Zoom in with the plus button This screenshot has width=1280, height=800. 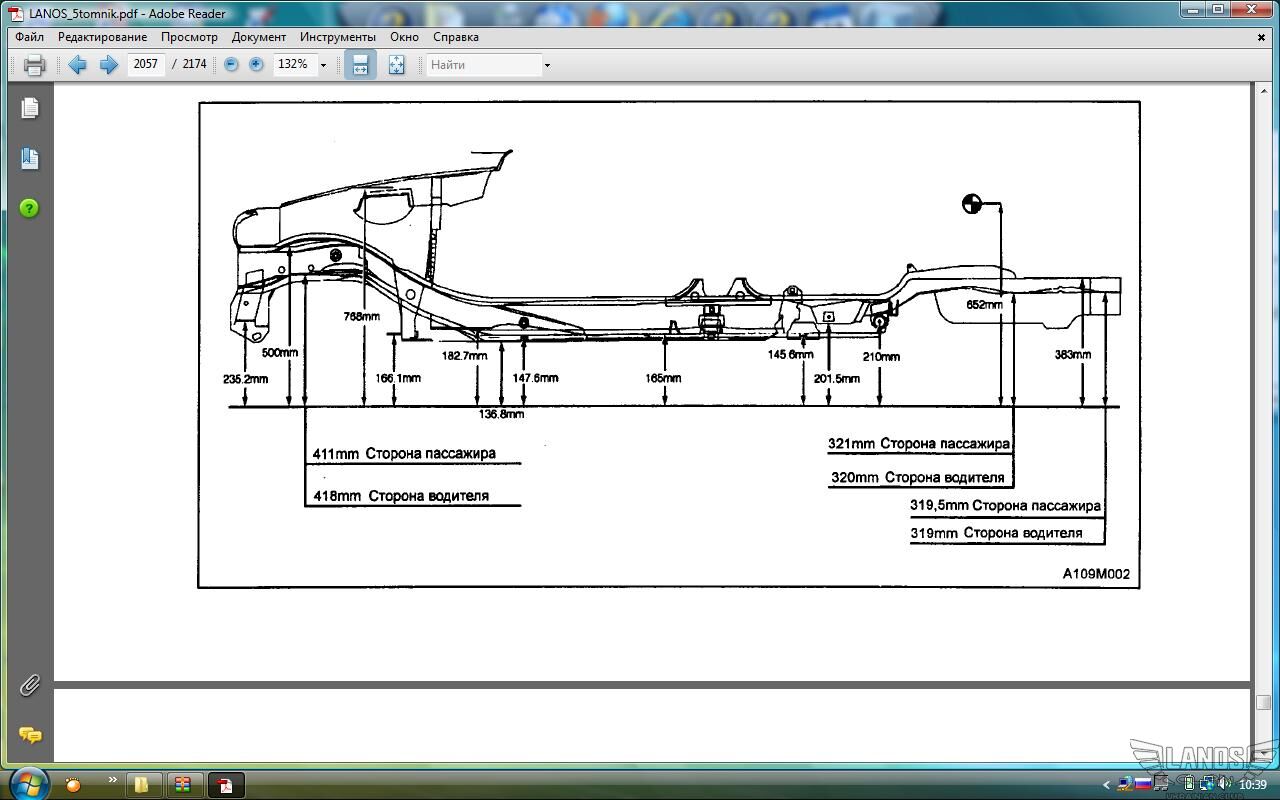coord(256,64)
